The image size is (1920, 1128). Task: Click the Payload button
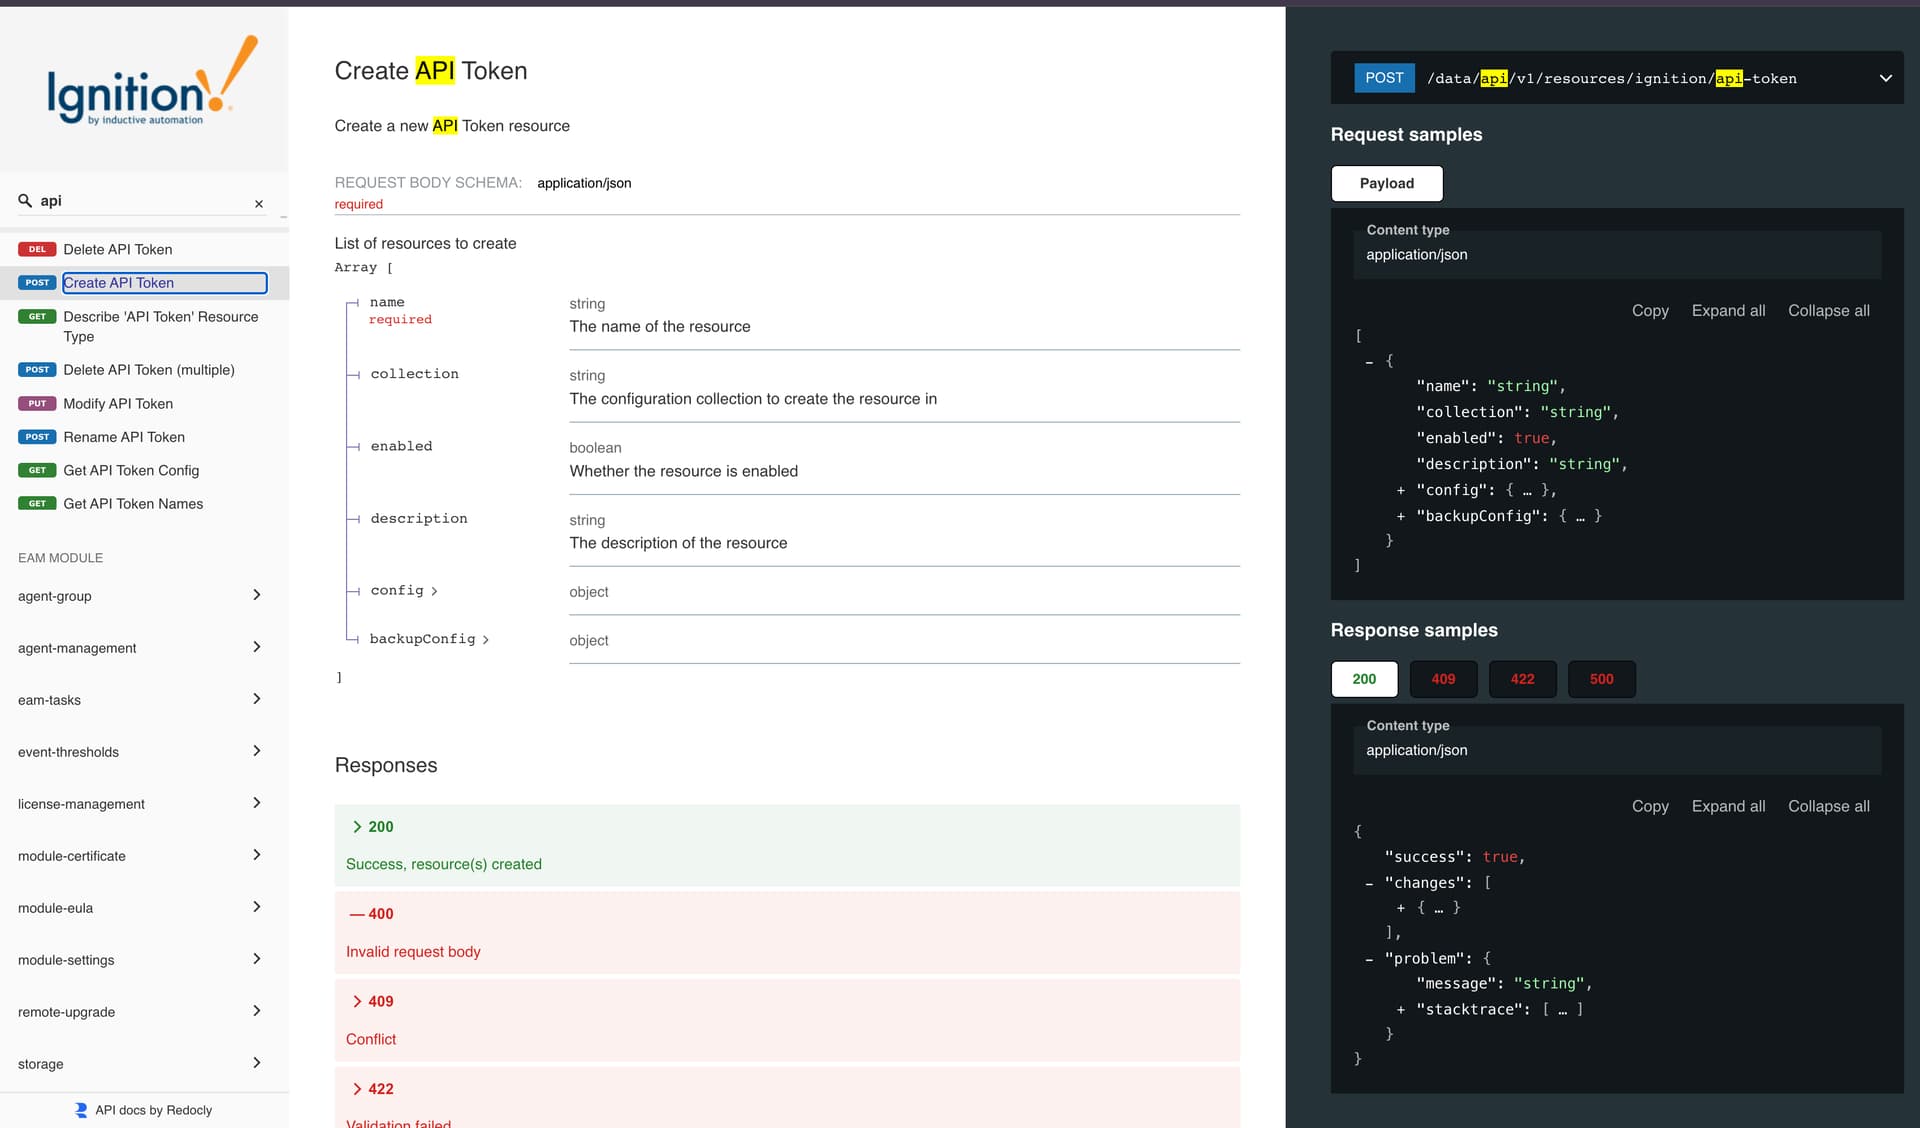pos(1386,183)
